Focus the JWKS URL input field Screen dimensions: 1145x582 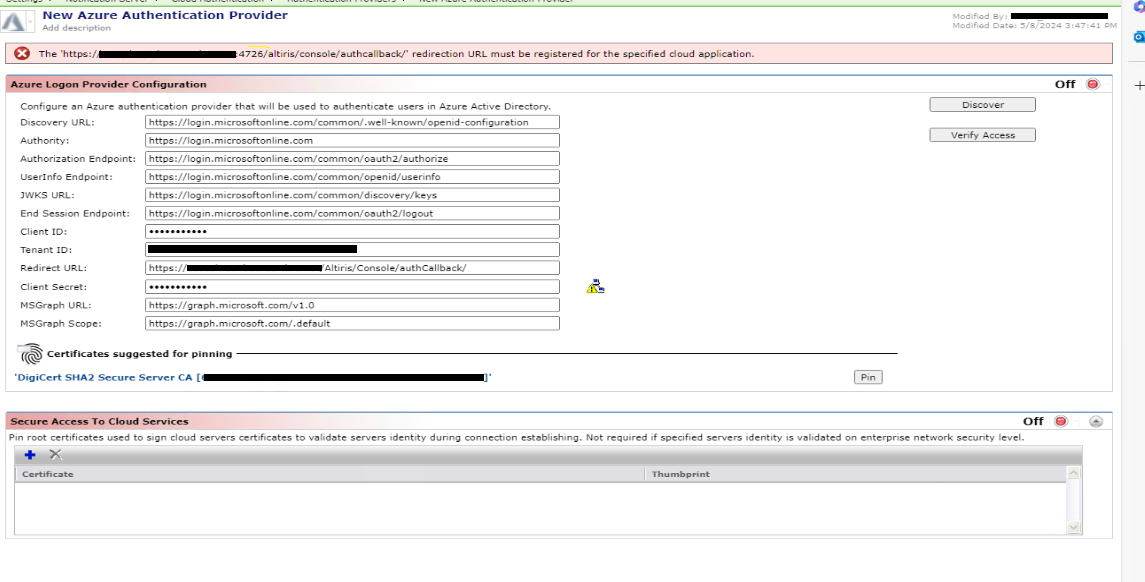pos(352,195)
